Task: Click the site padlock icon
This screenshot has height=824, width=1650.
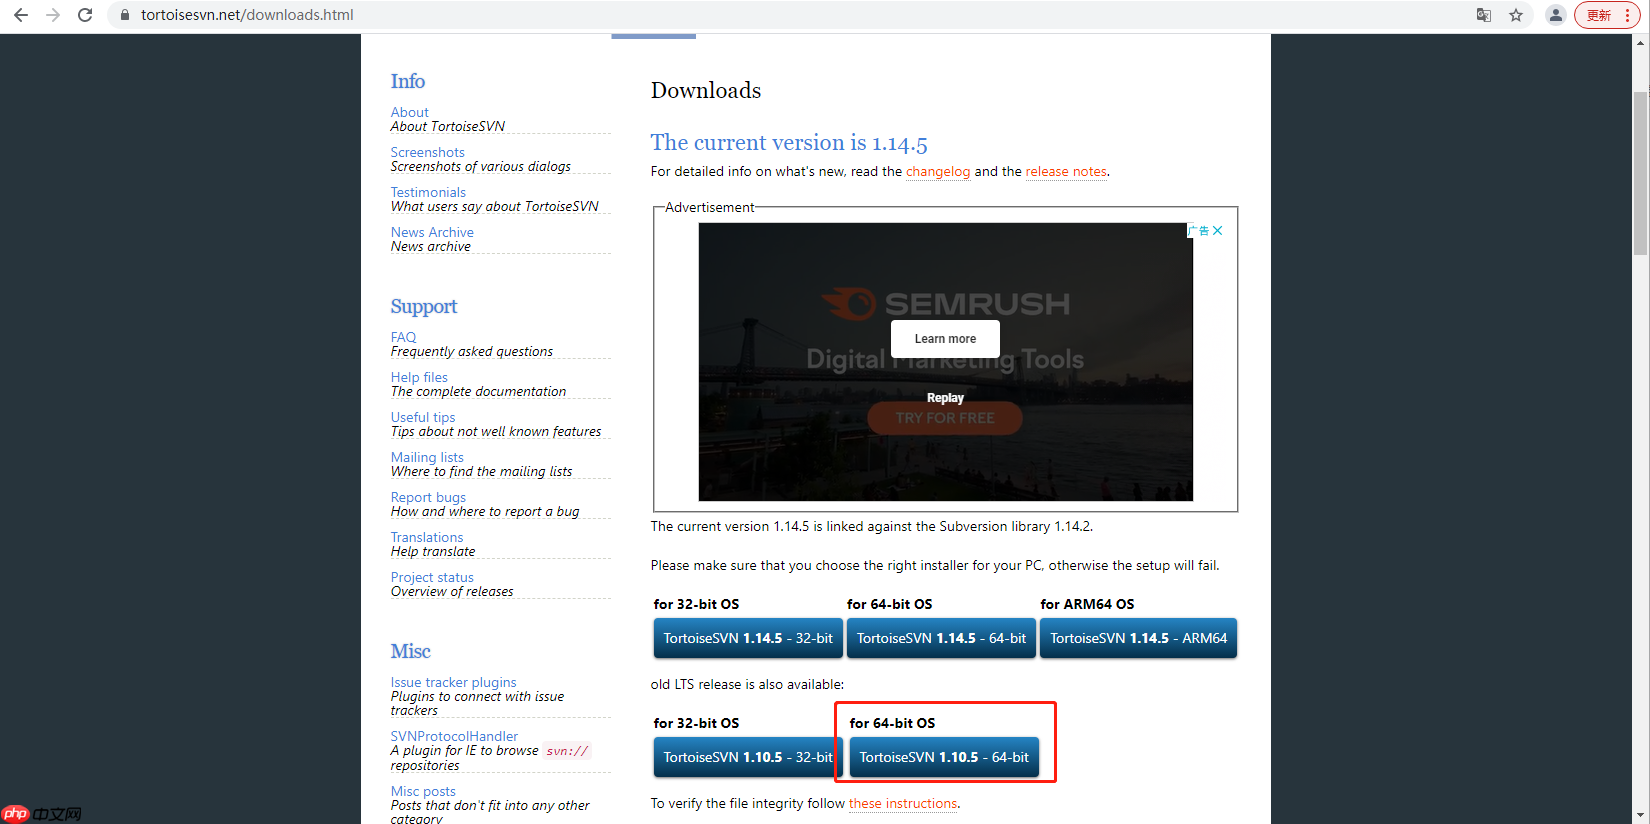Action: pos(125,15)
